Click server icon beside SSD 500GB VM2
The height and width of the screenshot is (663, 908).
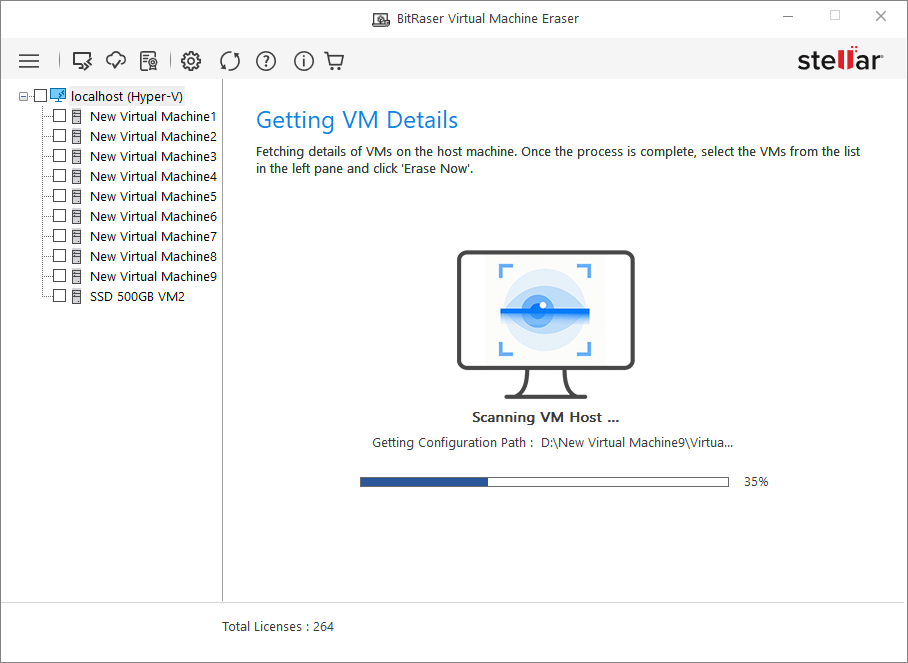coord(76,296)
